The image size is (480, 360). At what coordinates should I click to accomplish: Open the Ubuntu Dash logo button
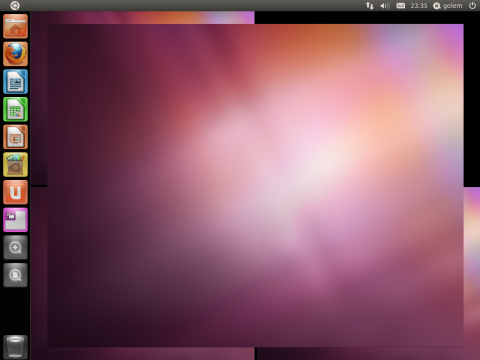tap(15, 5)
